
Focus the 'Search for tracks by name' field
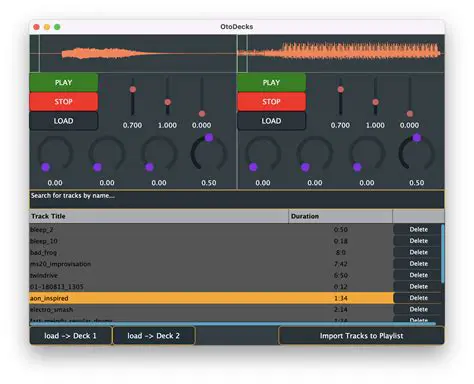click(x=237, y=199)
